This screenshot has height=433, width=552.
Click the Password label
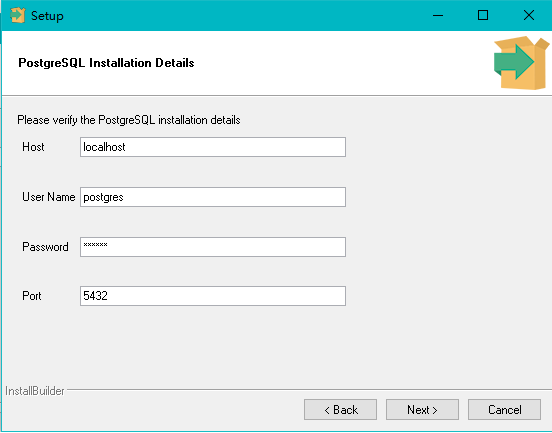pyautogui.click(x=45, y=247)
